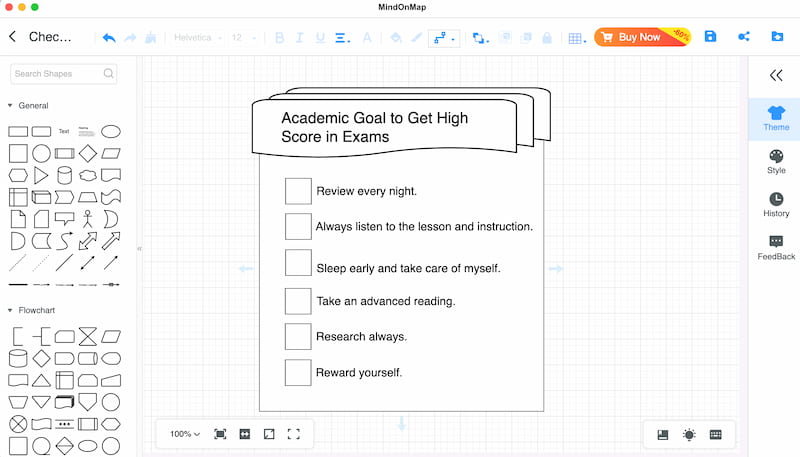Open the History panel
The image size is (800, 457).
pyautogui.click(x=776, y=205)
